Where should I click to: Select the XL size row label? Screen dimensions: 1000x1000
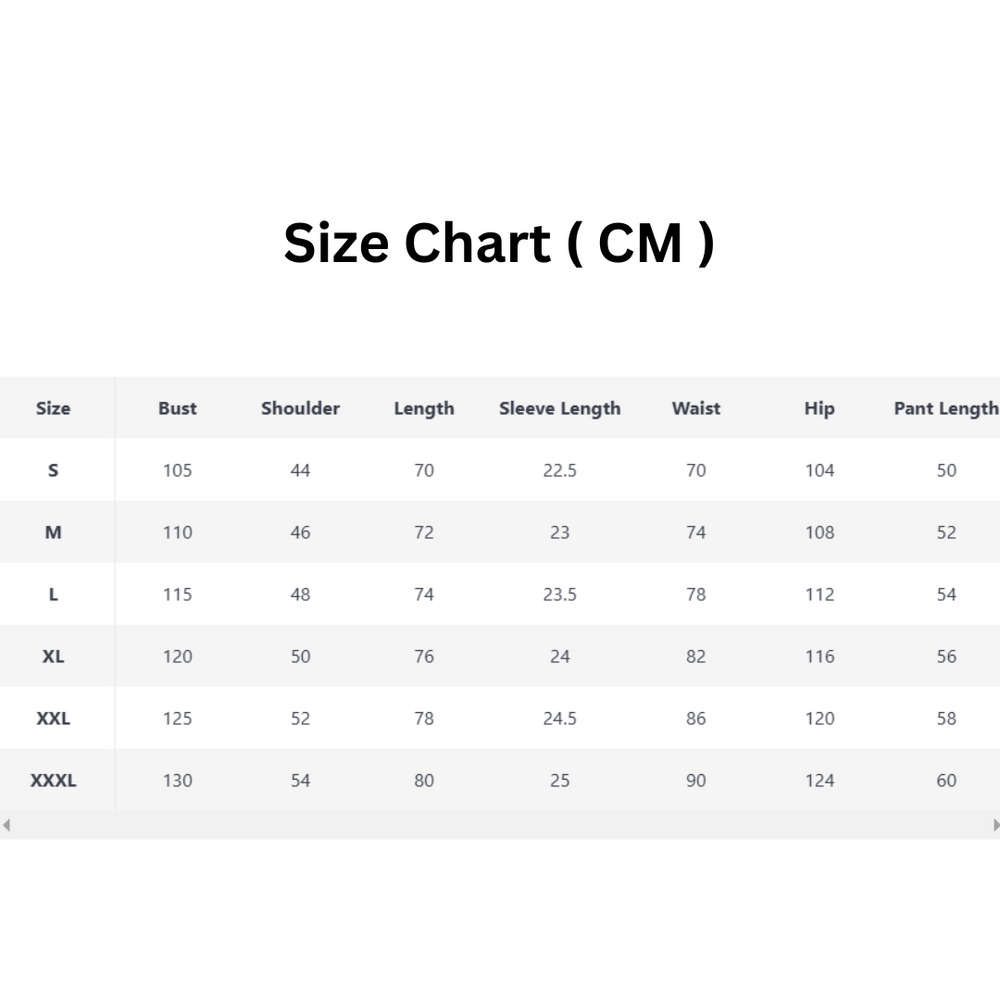[x=53, y=656]
